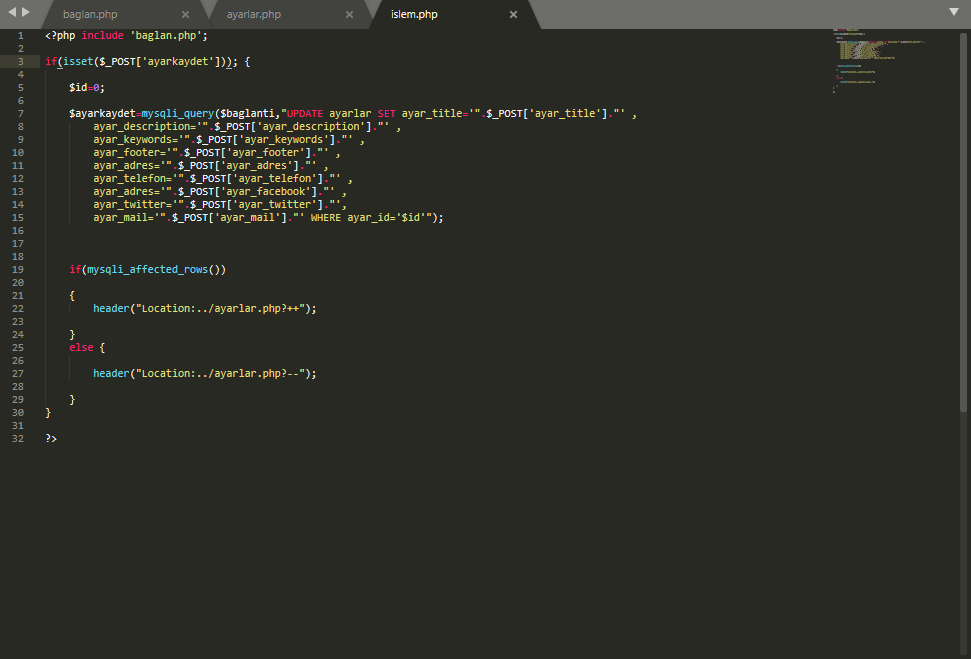Click header line with 'ayarlar.php?++'
The height and width of the screenshot is (659, 971).
(204, 308)
